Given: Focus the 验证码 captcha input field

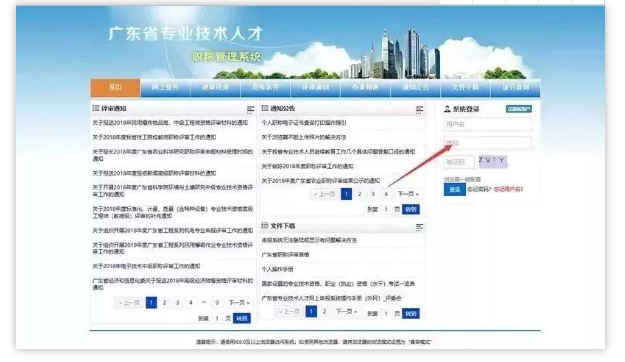Looking at the screenshot, I should pos(459,162).
